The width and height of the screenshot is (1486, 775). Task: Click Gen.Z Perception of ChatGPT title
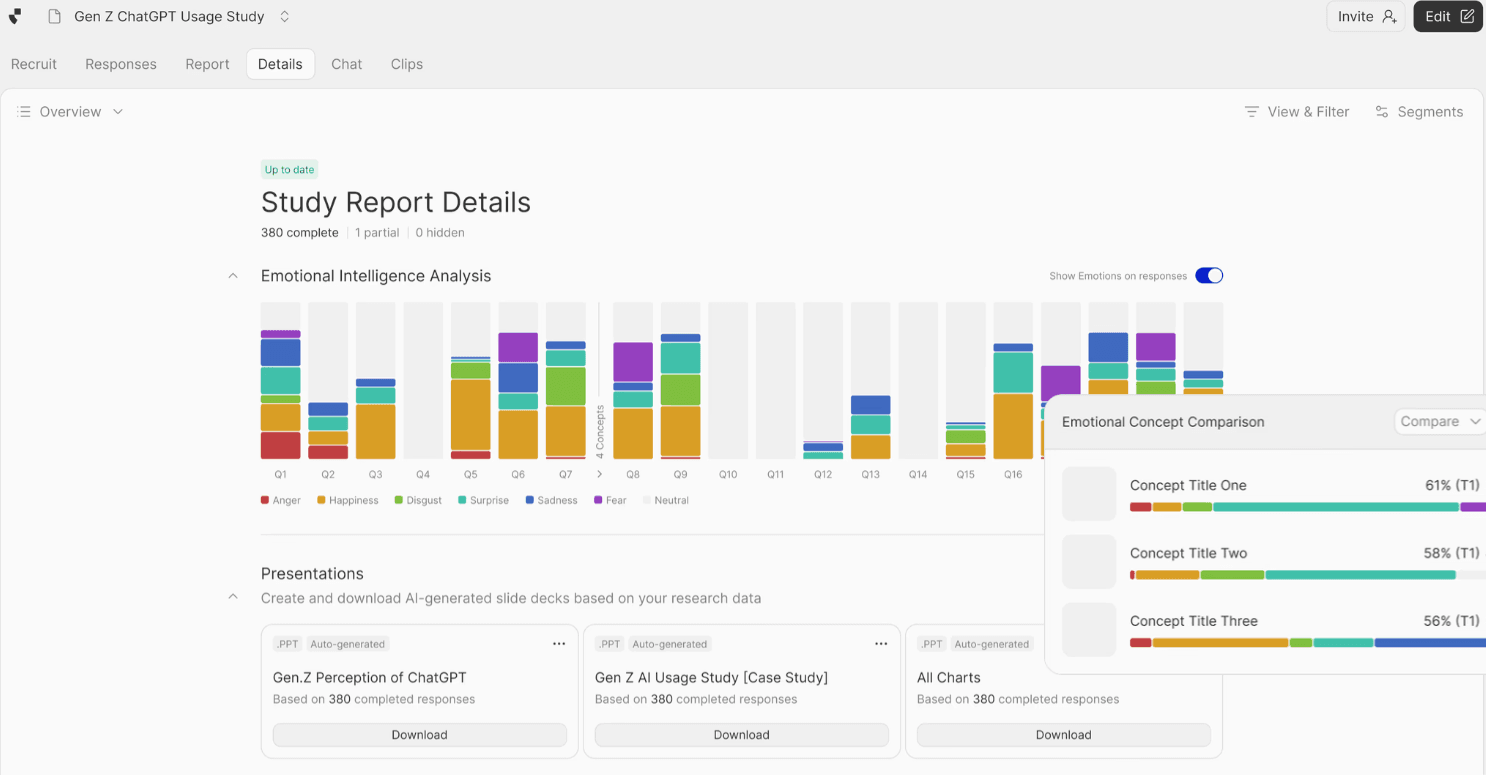tap(370, 677)
